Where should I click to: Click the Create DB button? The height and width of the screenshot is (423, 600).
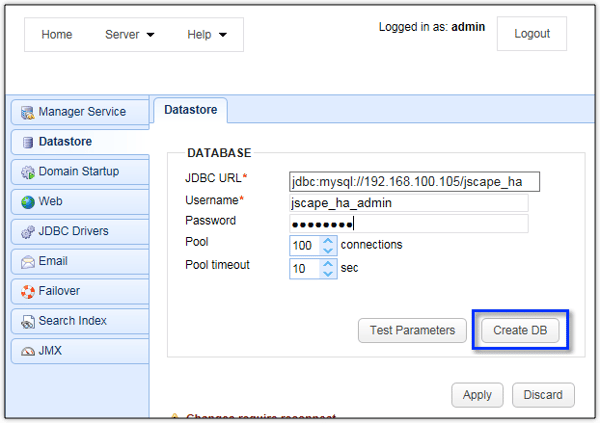click(520, 330)
